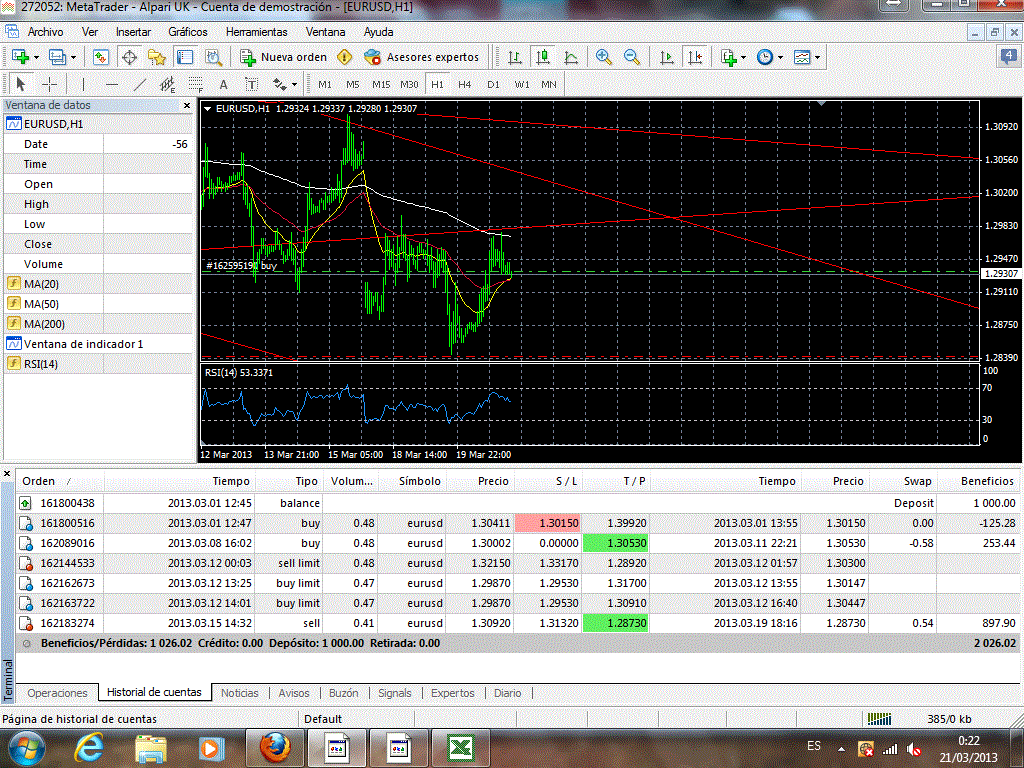The image size is (1024, 768).
Task: Select the H4 timeframe
Action: pos(465,84)
